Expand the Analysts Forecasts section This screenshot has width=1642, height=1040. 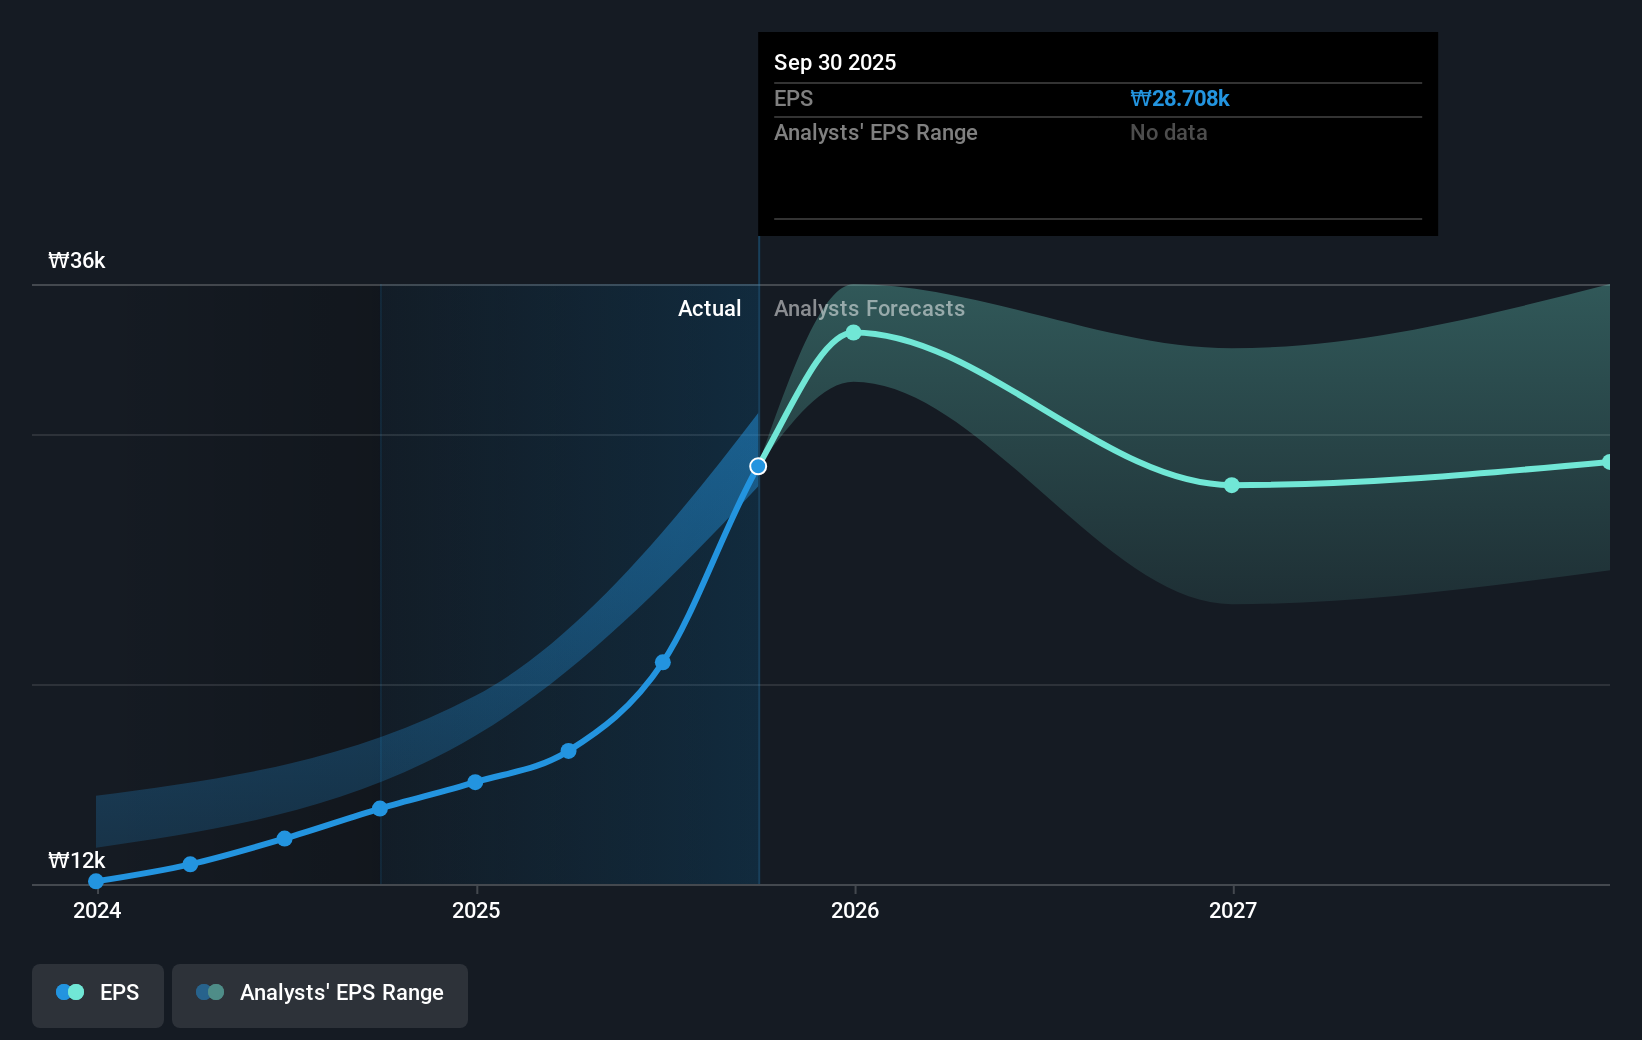[x=869, y=308]
